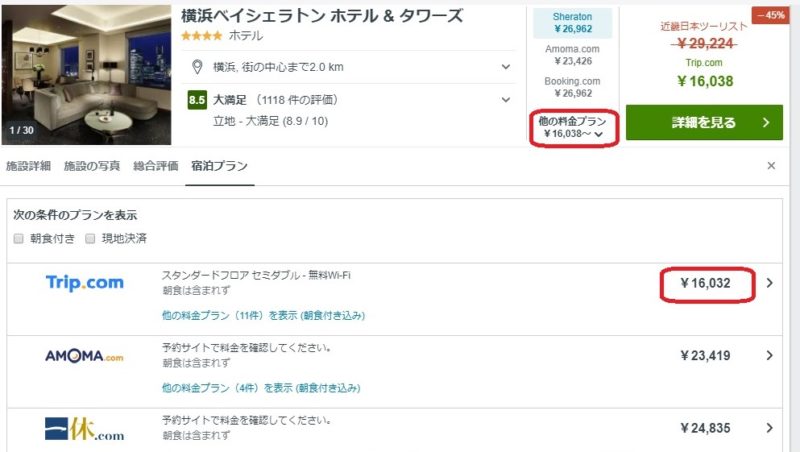The height and width of the screenshot is (452, 800).
Task: Expand the 大満足 rating row chevron
Action: [x=506, y=100]
